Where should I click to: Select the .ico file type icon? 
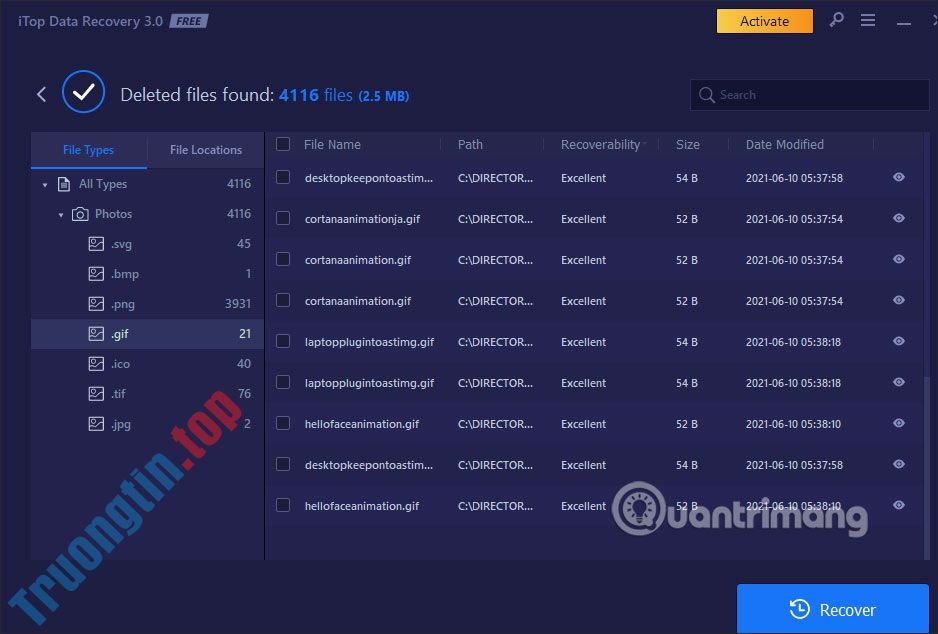(96, 364)
